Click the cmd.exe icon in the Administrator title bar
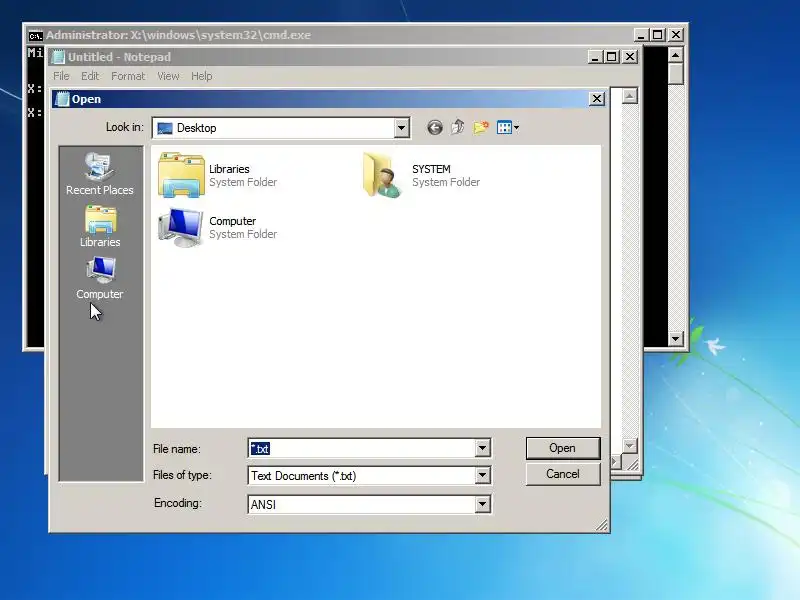This screenshot has height=600, width=800. [35, 36]
